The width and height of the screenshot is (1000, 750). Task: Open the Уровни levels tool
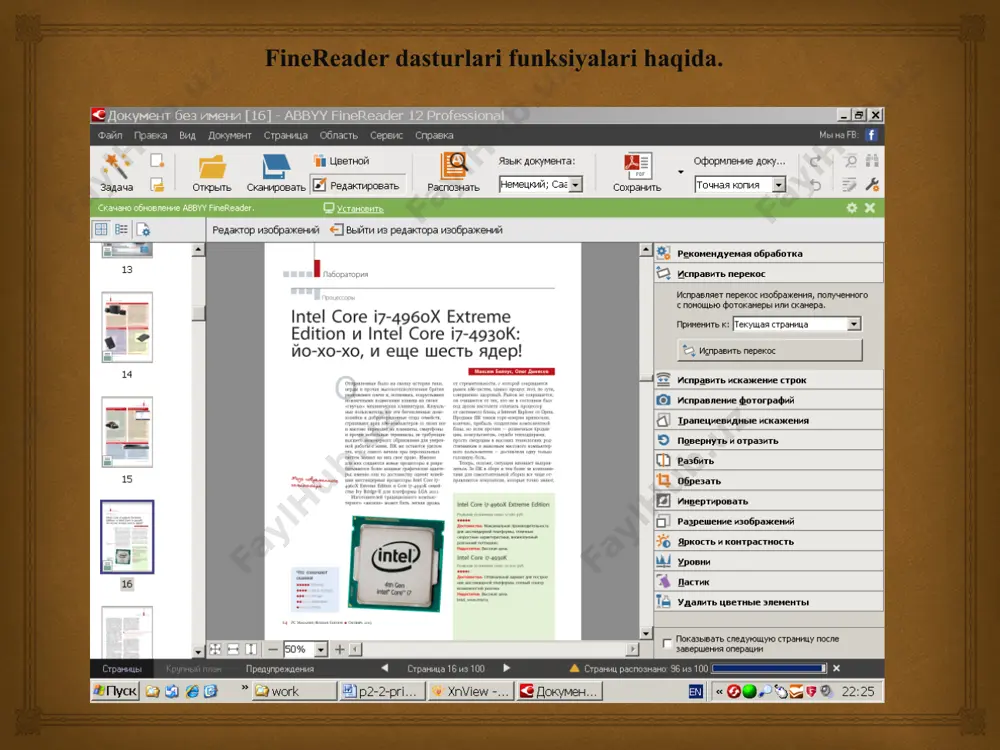pyautogui.click(x=768, y=562)
